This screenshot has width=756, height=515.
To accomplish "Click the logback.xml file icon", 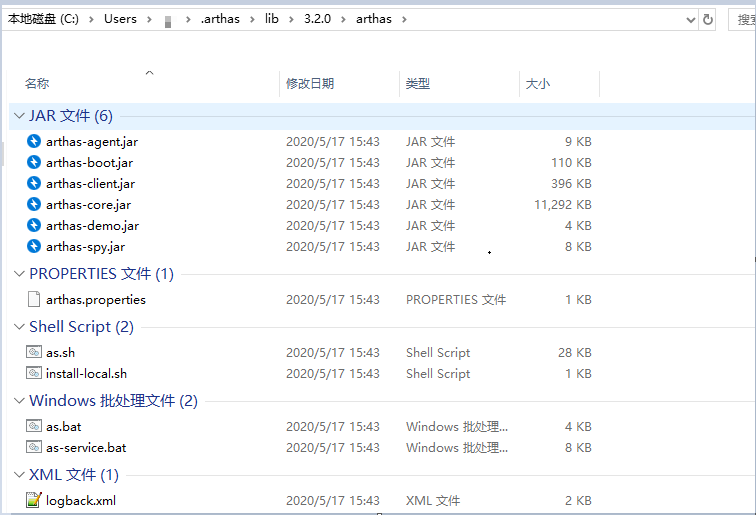I will point(34,500).
